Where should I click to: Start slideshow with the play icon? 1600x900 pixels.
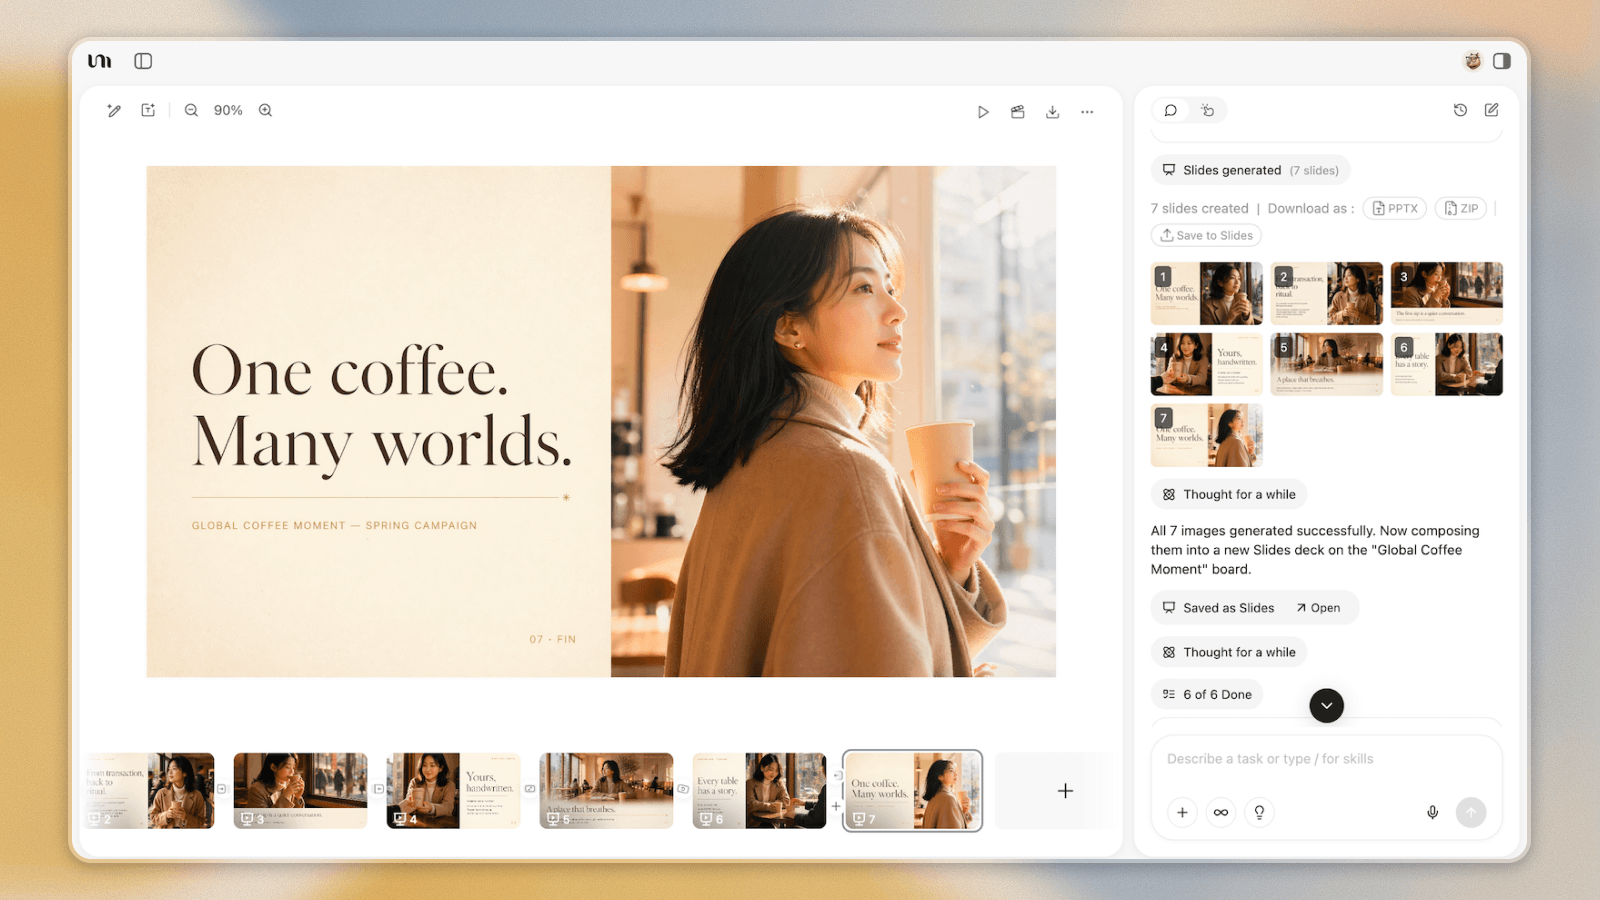[x=983, y=112]
